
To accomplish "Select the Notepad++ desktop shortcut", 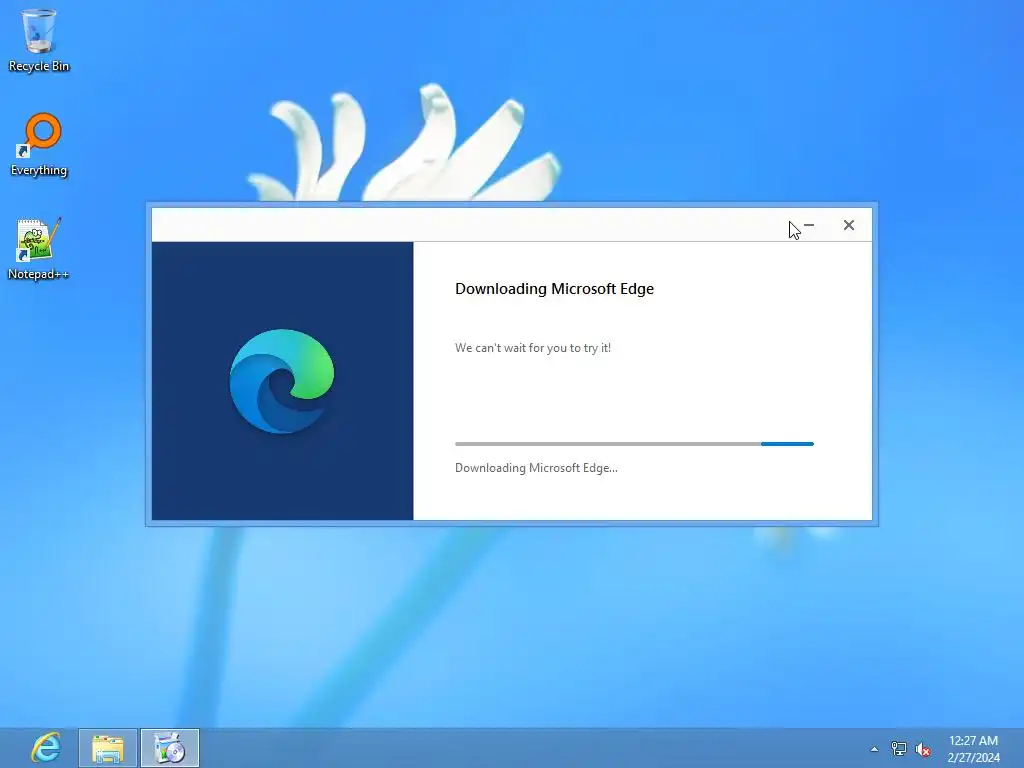I will point(39,249).
